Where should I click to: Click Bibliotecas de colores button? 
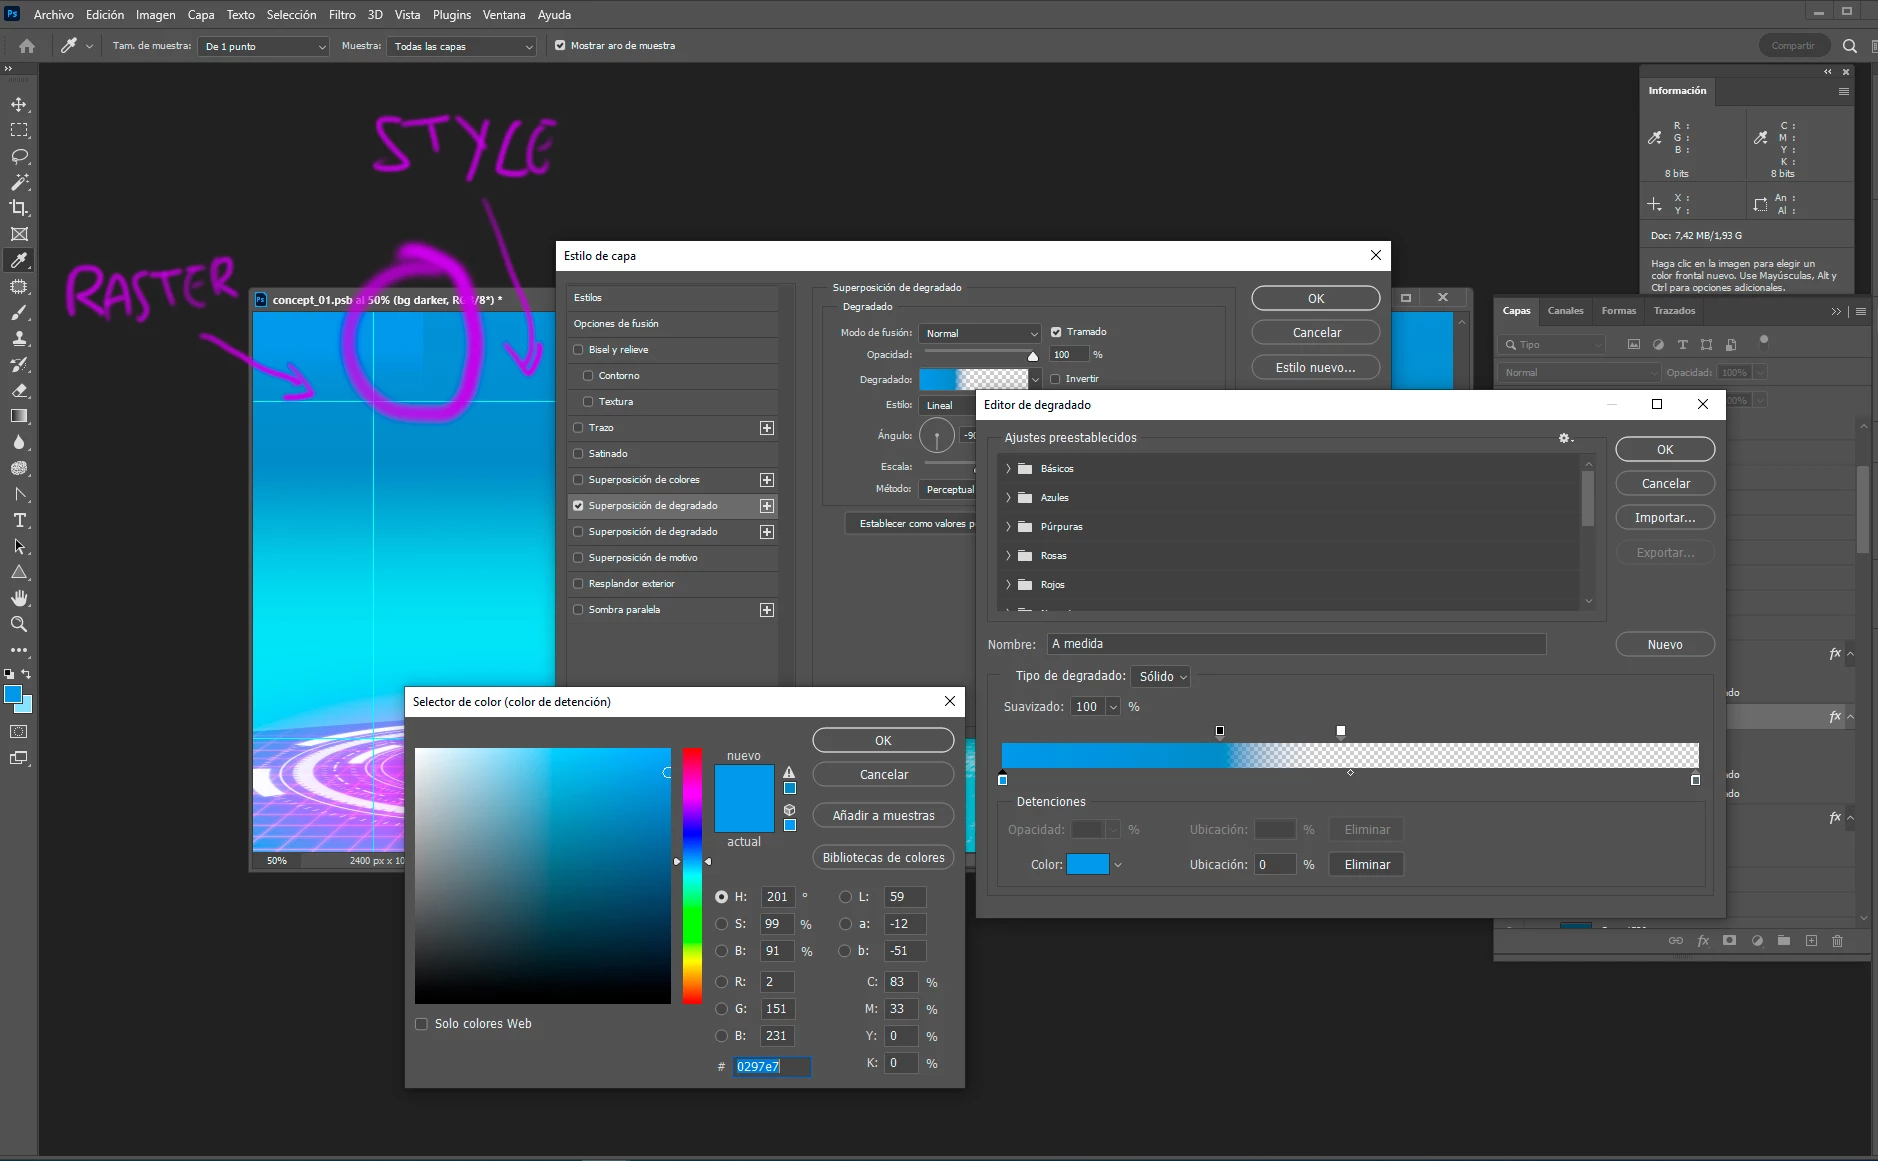[883, 858]
